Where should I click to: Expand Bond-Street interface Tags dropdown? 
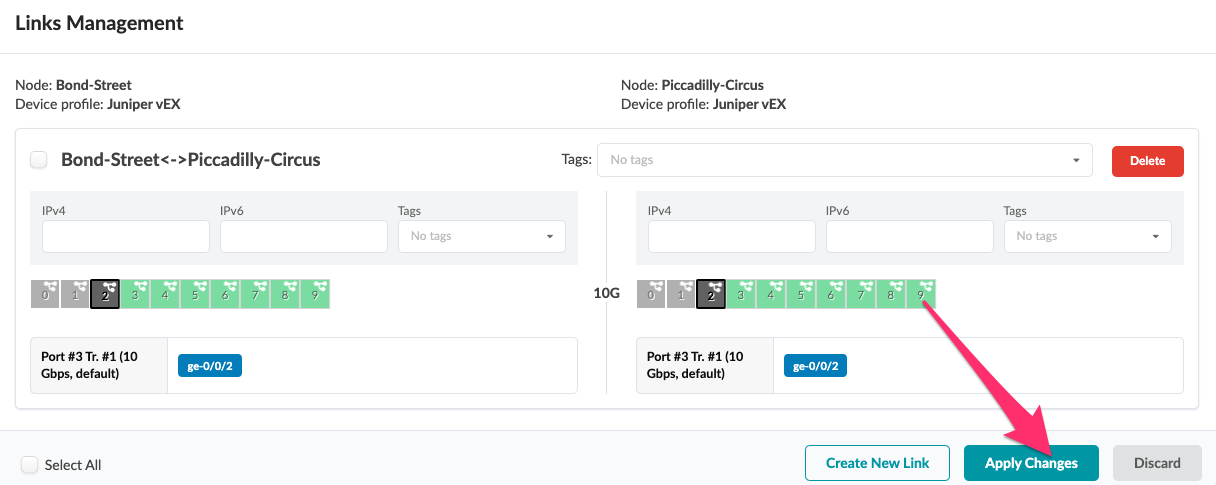click(x=481, y=236)
